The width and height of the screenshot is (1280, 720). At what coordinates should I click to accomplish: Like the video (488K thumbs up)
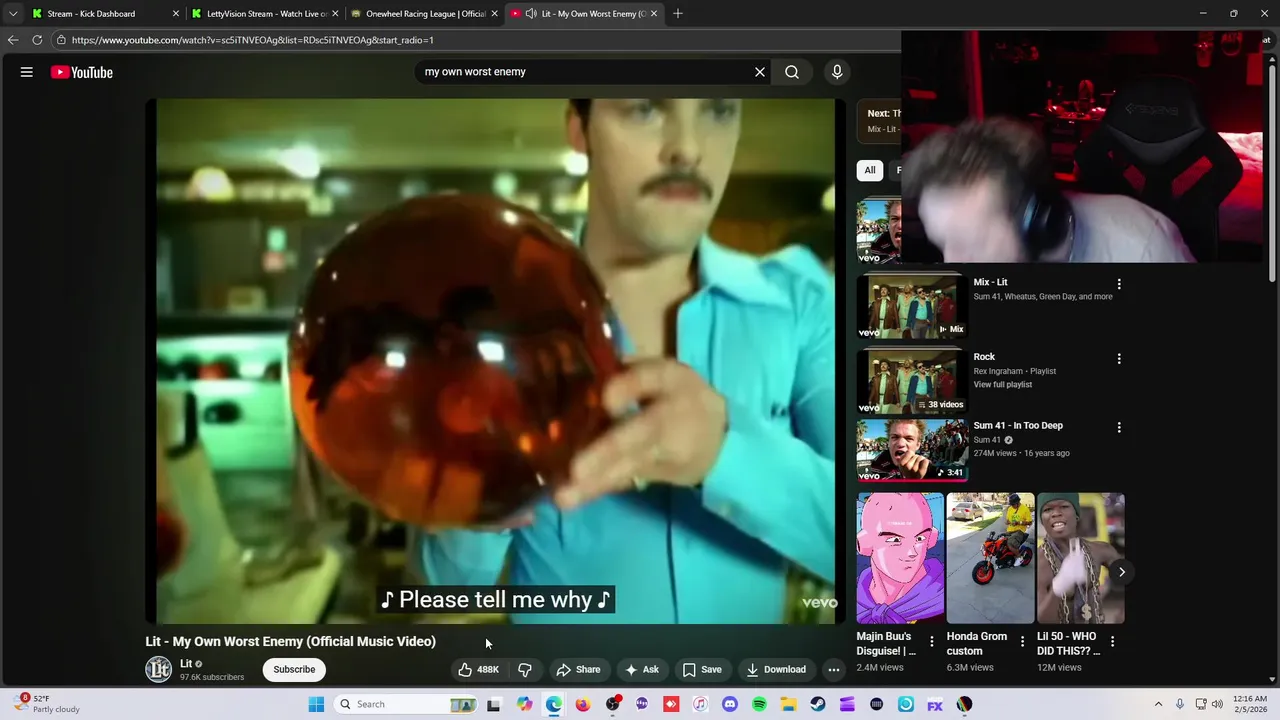[x=479, y=670]
